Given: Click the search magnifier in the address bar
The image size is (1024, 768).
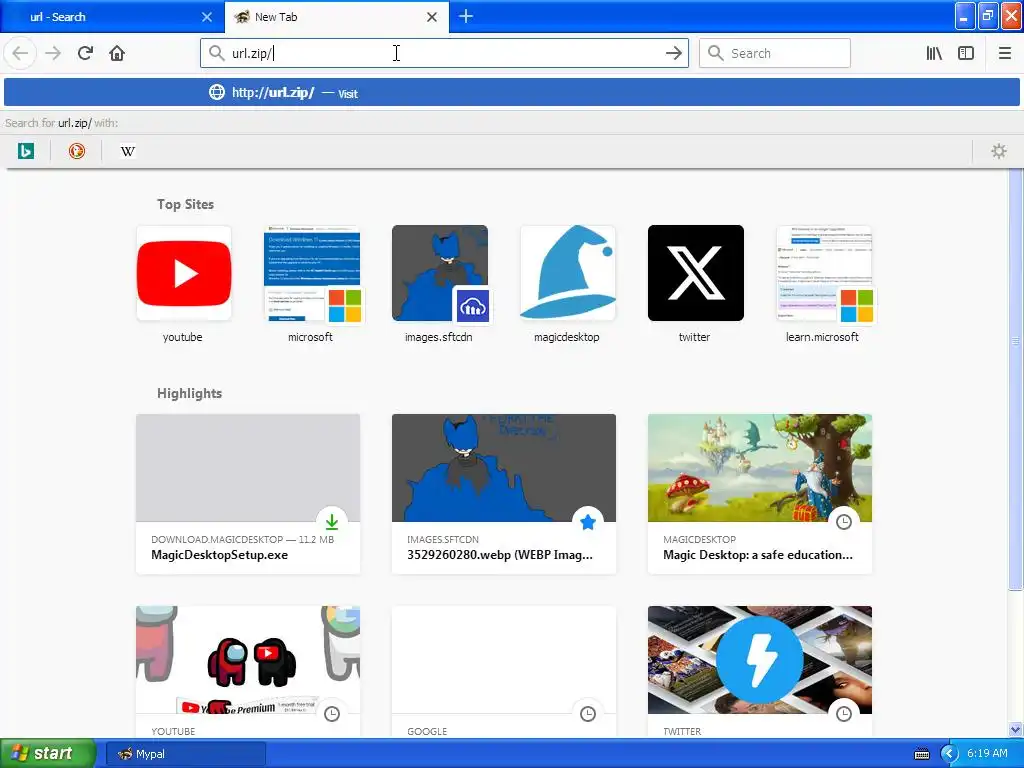Looking at the screenshot, I should tap(216, 53).
